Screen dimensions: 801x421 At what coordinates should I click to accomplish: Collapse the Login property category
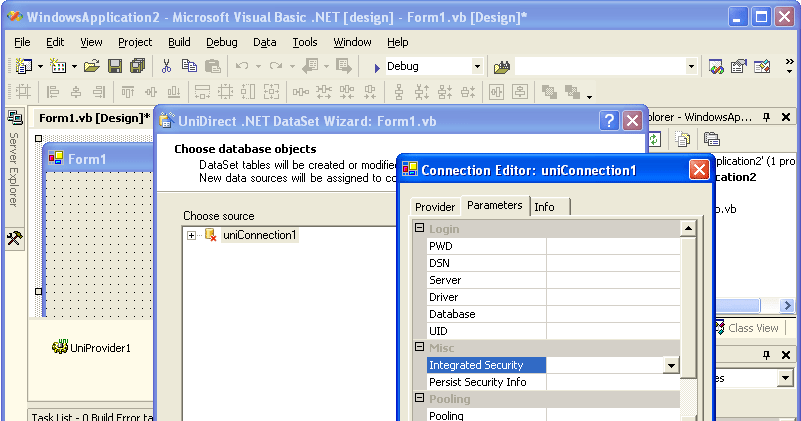(x=420, y=229)
